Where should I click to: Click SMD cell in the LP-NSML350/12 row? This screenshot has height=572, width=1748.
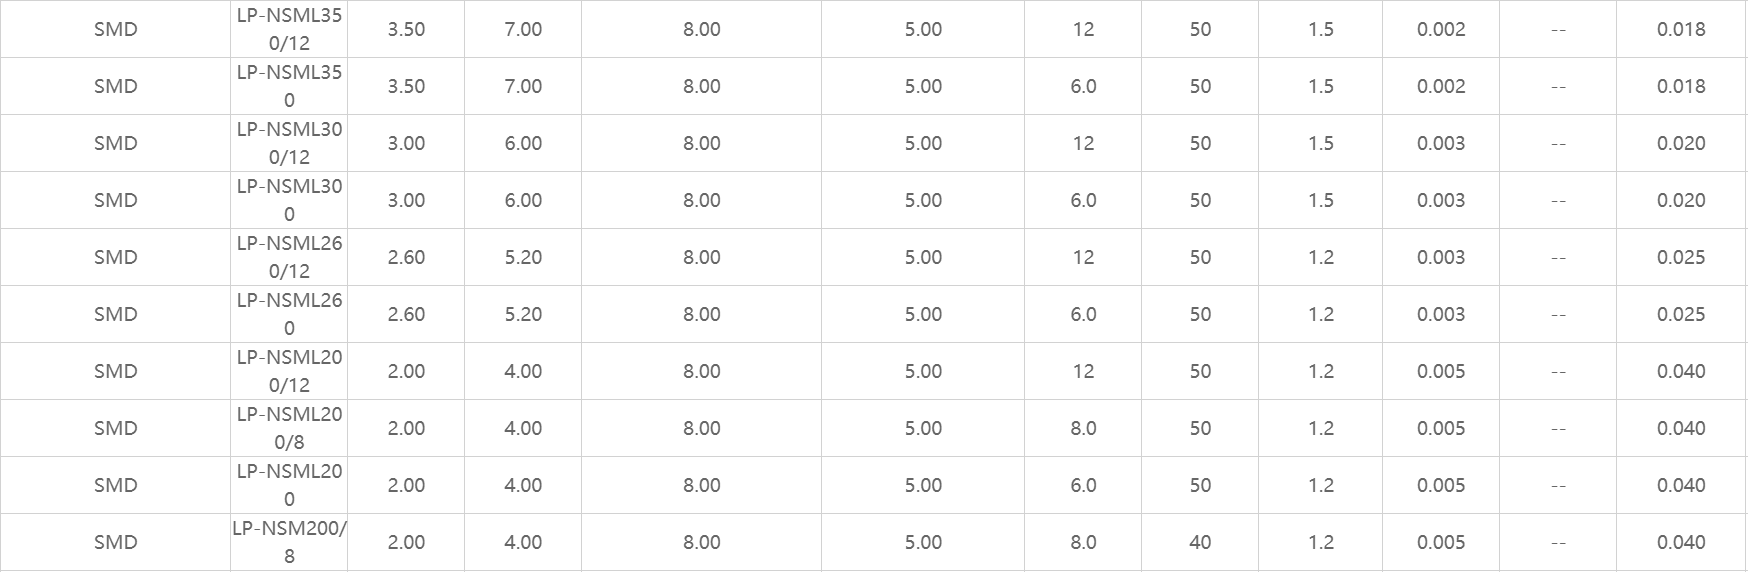point(115,29)
